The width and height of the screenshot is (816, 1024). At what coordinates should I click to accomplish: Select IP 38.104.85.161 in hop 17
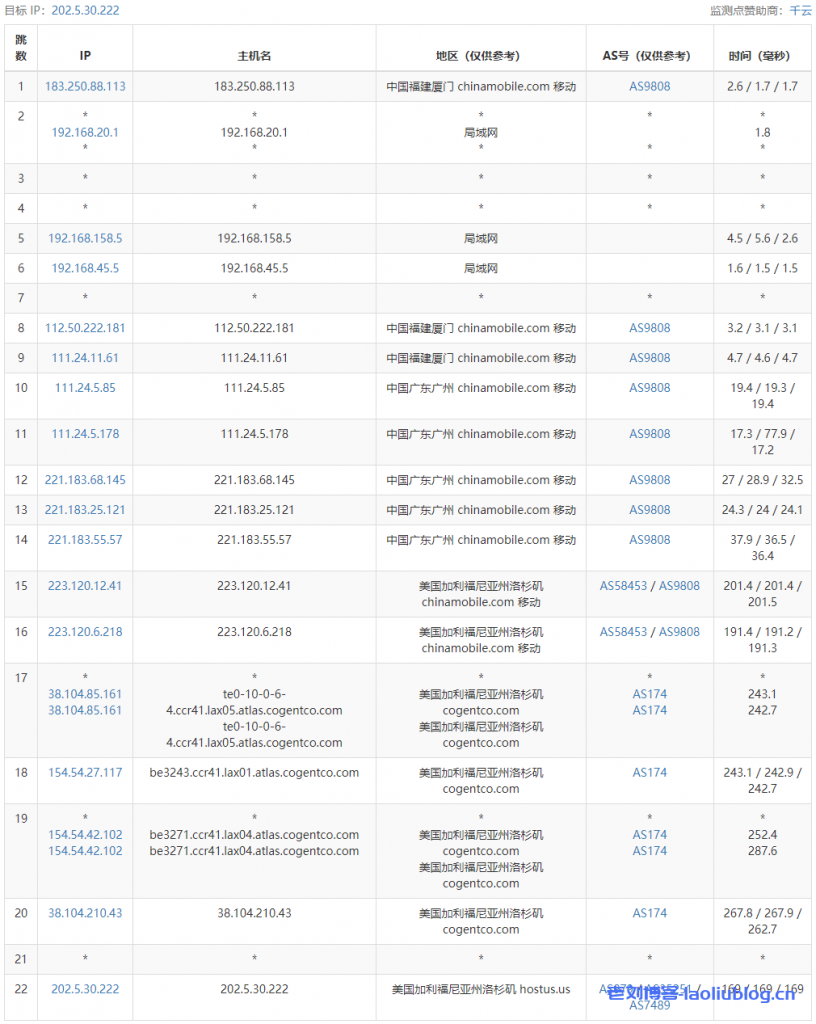tap(85, 694)
